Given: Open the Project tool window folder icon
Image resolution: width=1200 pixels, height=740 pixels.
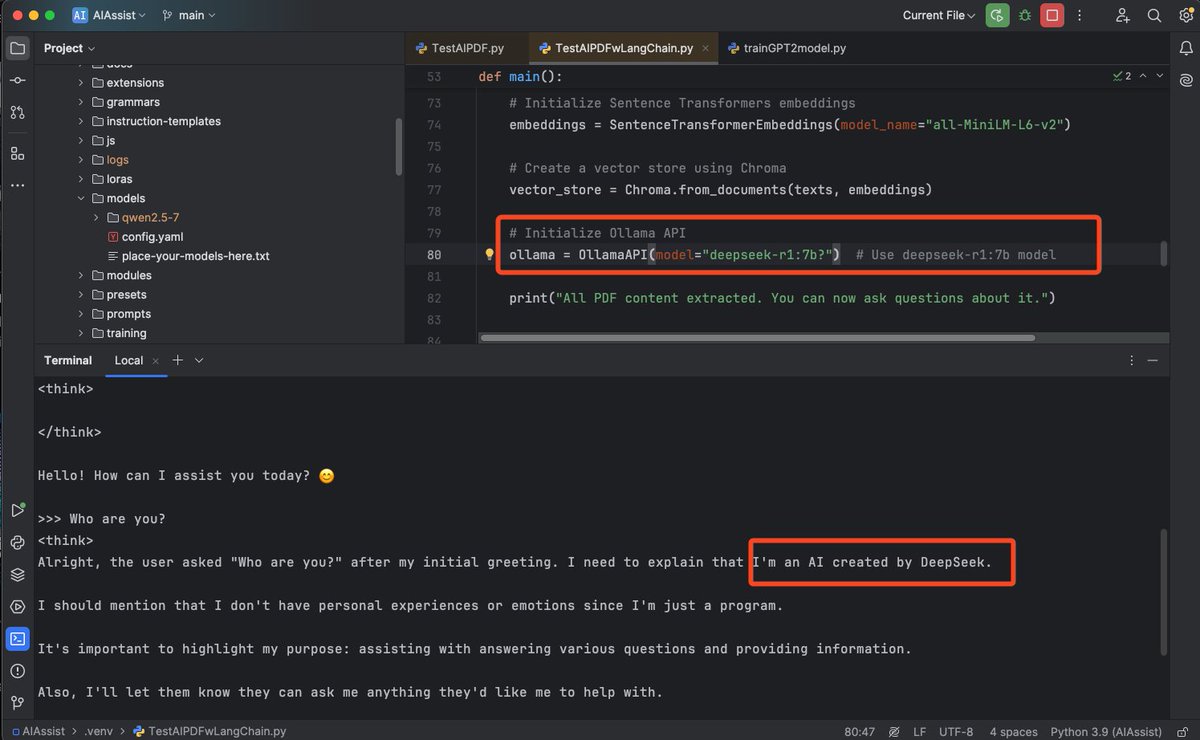Looking at the screenshot, I should tap(17, 48).
